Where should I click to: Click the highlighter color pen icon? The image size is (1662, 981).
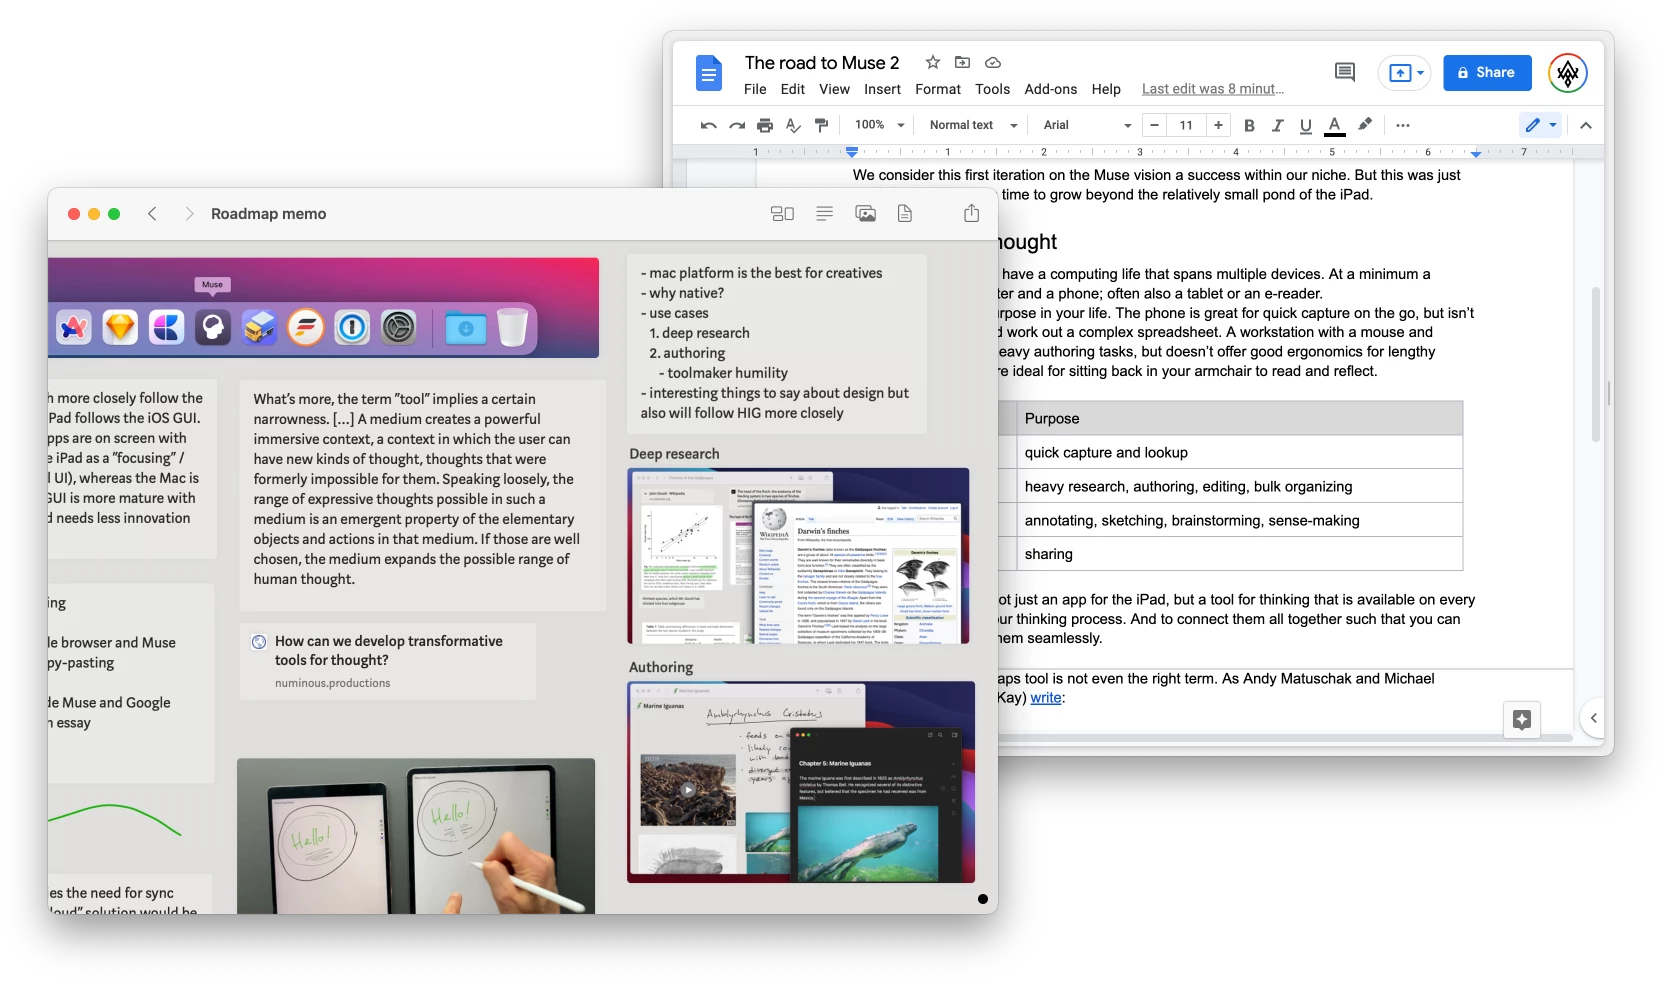pyautogui.click(x=1364, y=125)
